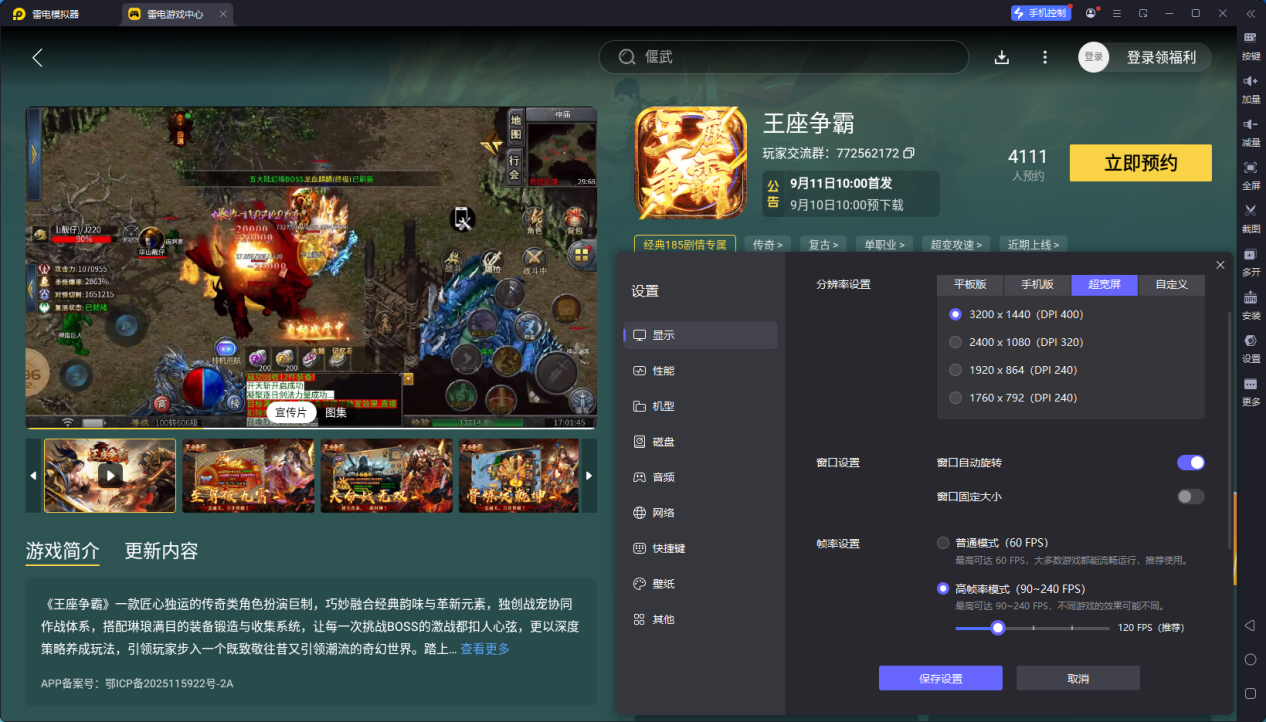The height and width of the screenshot is (722, 1266).
Task: Open the 近期上线 > category tag
Action: [1033, 244]
